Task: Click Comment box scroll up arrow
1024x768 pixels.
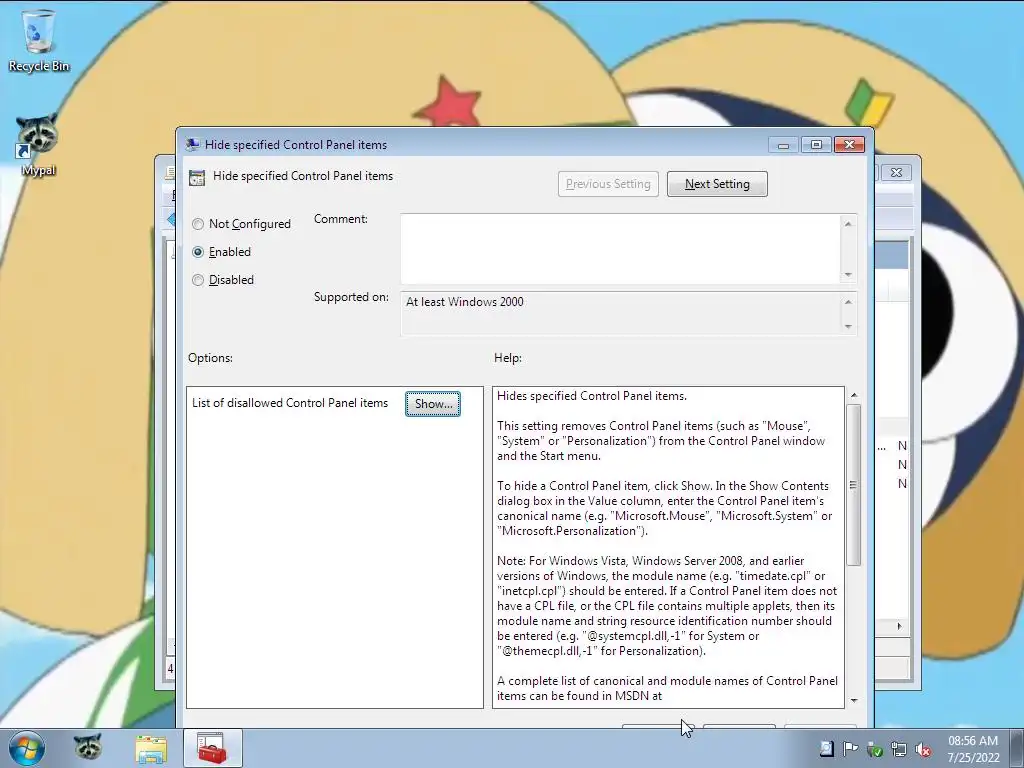Action: (848, 224)
